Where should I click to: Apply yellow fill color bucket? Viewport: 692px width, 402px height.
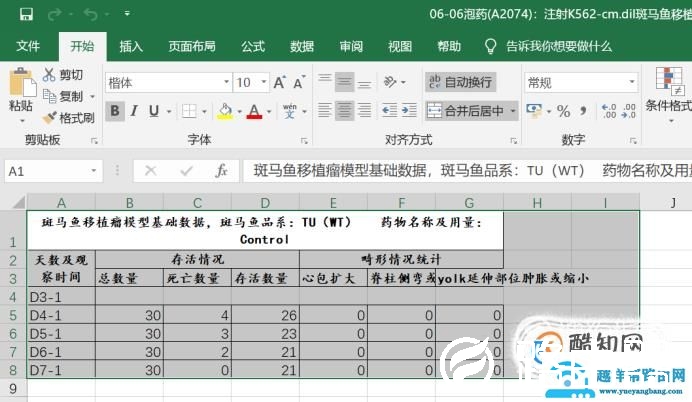point(225,111)
